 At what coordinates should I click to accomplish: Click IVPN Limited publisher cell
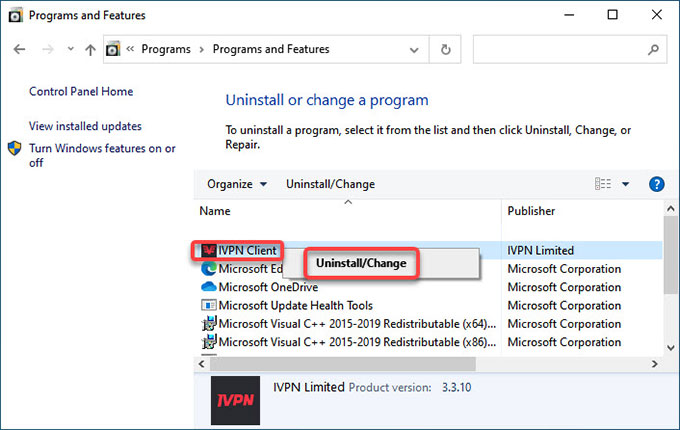click(x=540, y=251)
